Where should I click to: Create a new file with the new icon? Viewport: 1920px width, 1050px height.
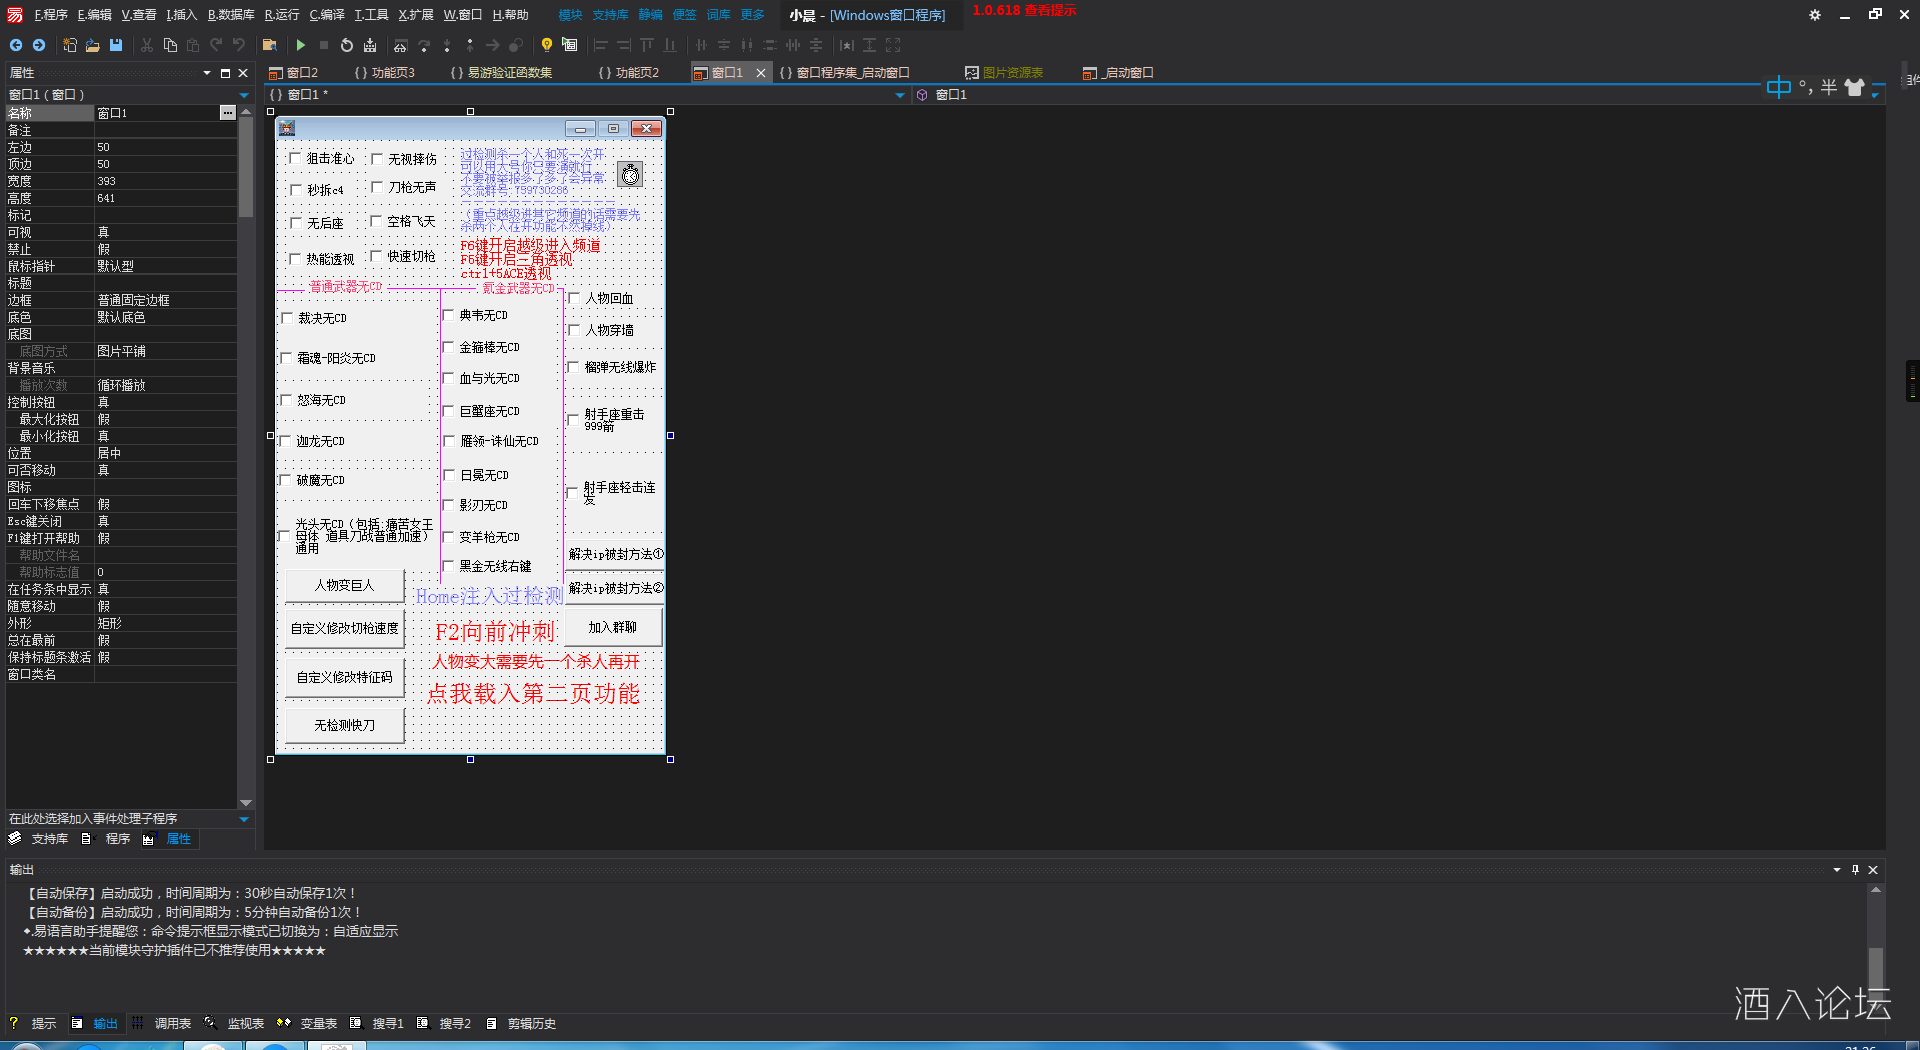(69, 45)
